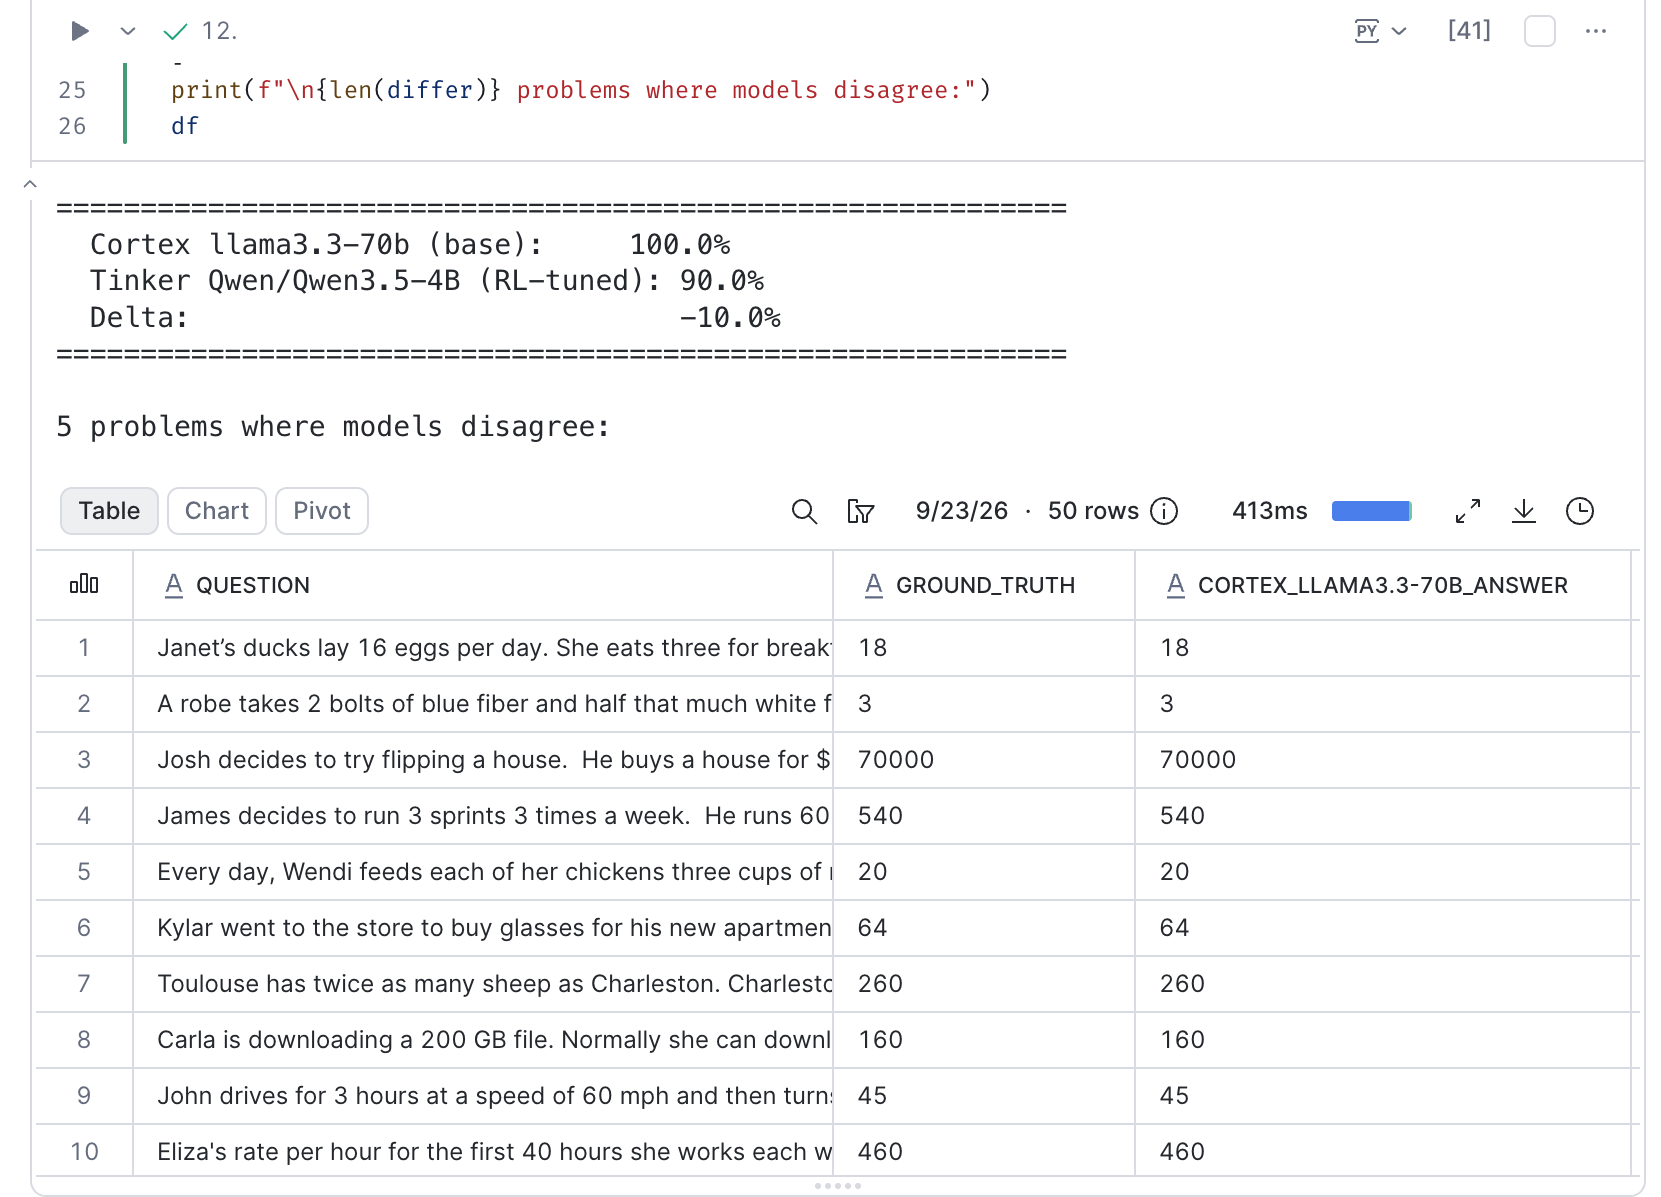Select the Josh flipping a house cell
1661x1197 pixels.
click(483, 760)
